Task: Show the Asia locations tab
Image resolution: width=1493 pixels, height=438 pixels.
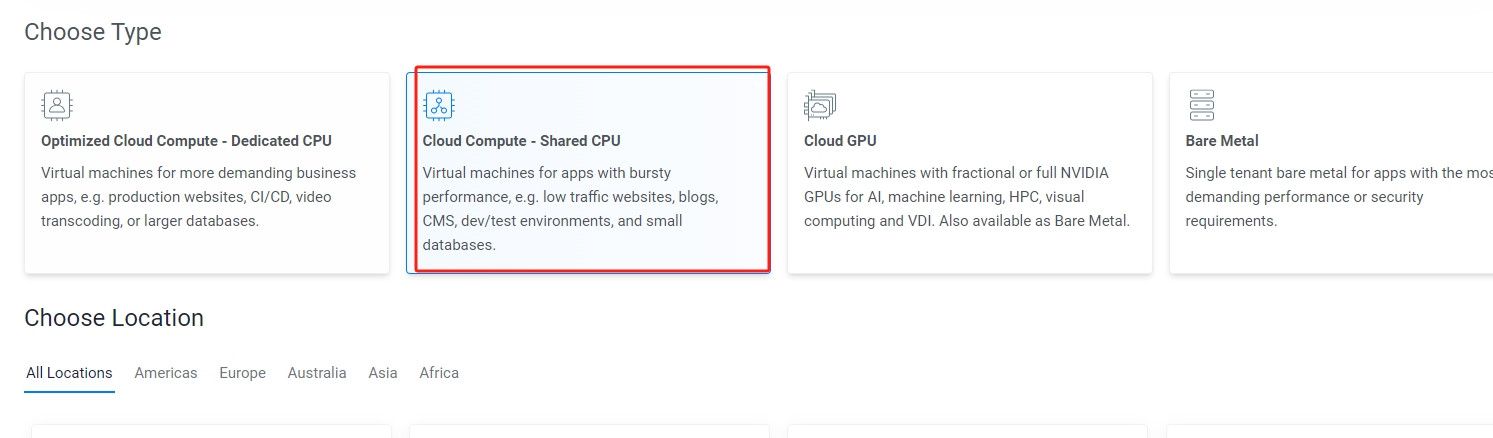Action: point(383,373)
